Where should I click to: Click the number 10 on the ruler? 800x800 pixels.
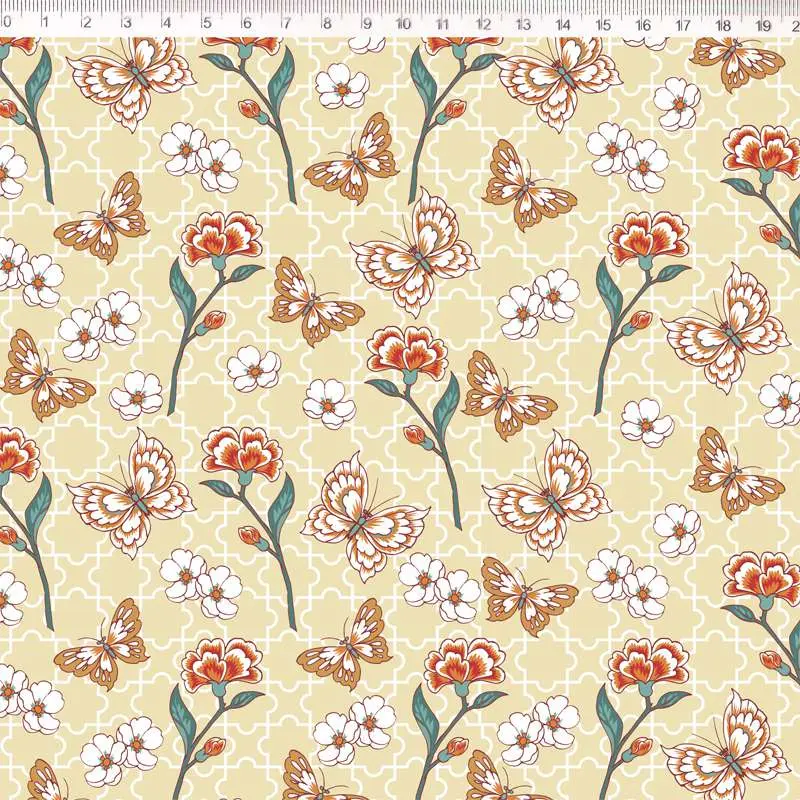click(x=404, y=23)
